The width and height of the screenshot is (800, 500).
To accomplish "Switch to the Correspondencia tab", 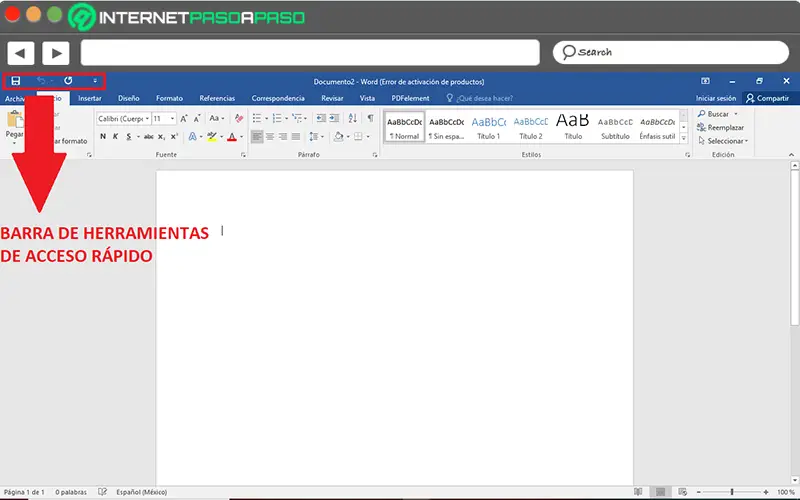I will click(x=278, y=98).
